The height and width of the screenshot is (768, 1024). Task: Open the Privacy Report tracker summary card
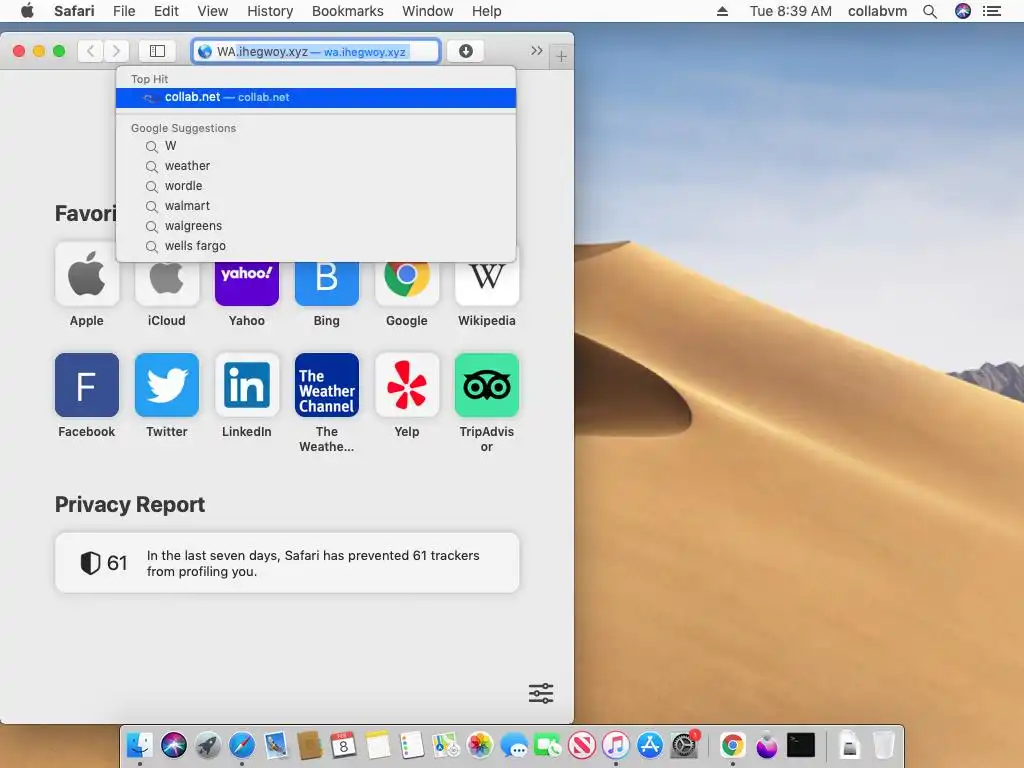pos(287,563)
